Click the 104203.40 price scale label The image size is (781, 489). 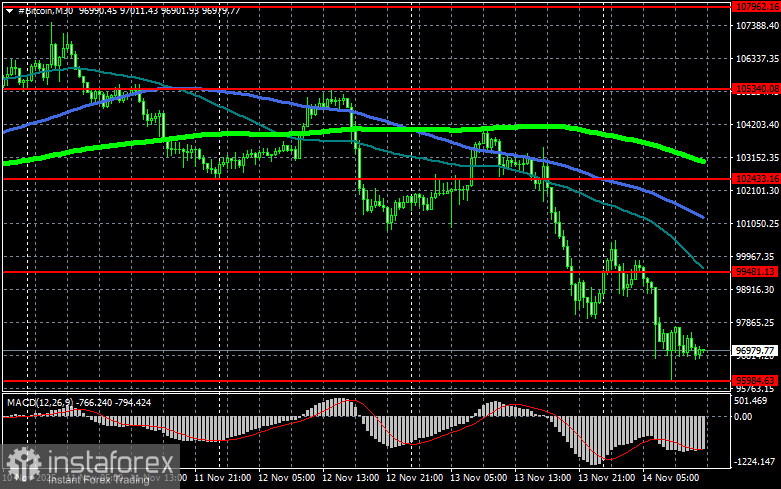coord(755,125)
